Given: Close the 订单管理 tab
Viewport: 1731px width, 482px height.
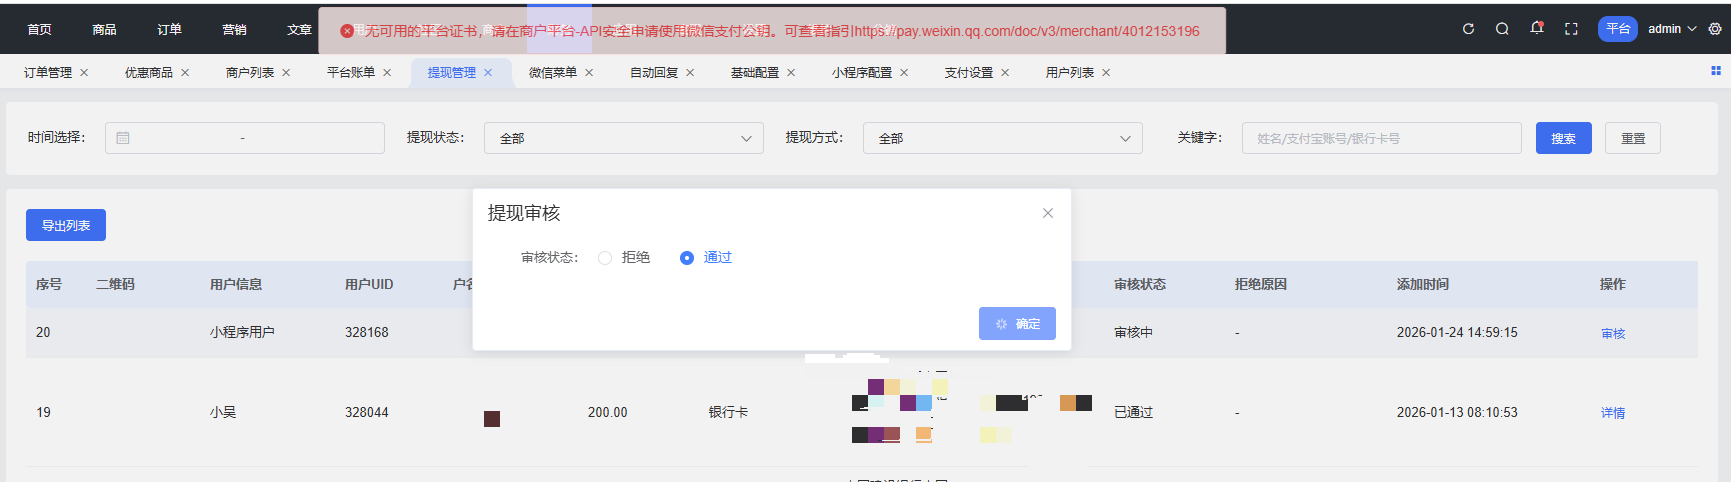Looking at the screenshot, I should 84,73.
